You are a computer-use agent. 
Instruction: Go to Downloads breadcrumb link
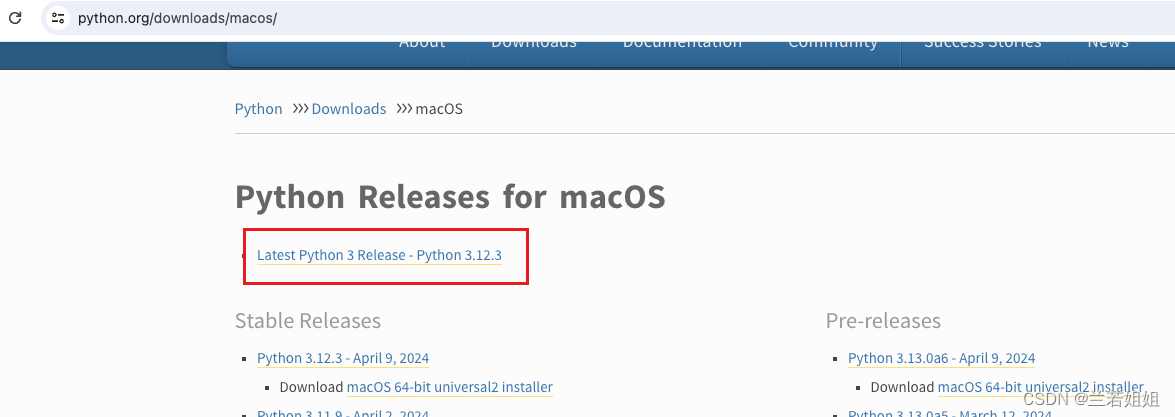click(348, 109)
